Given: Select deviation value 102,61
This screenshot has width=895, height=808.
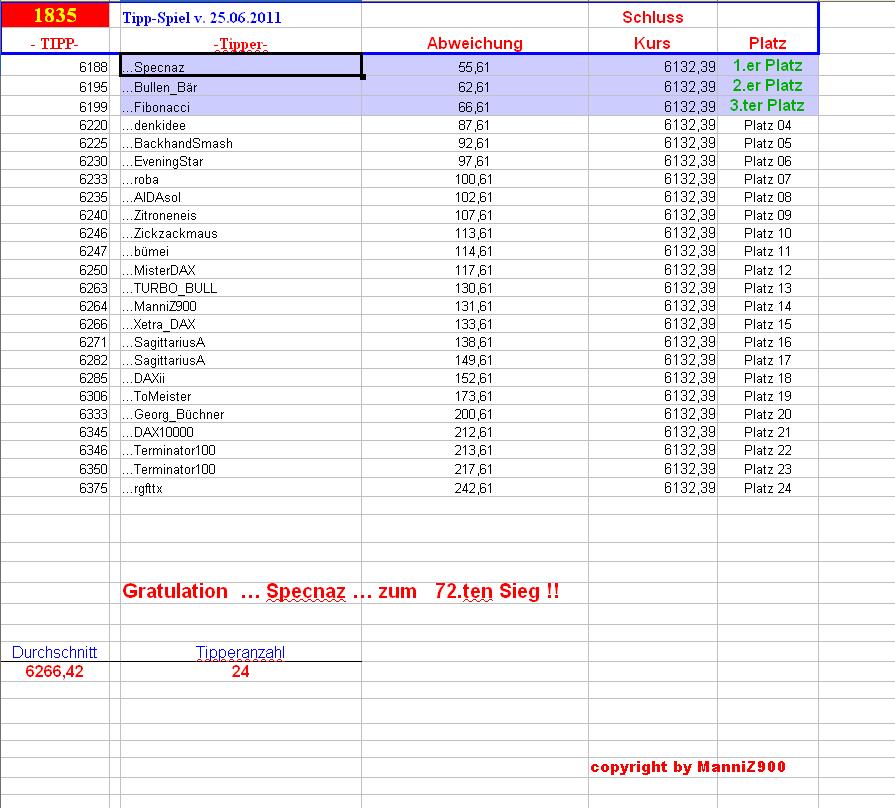Looking at the screenshot, I should tap(473, 197).
